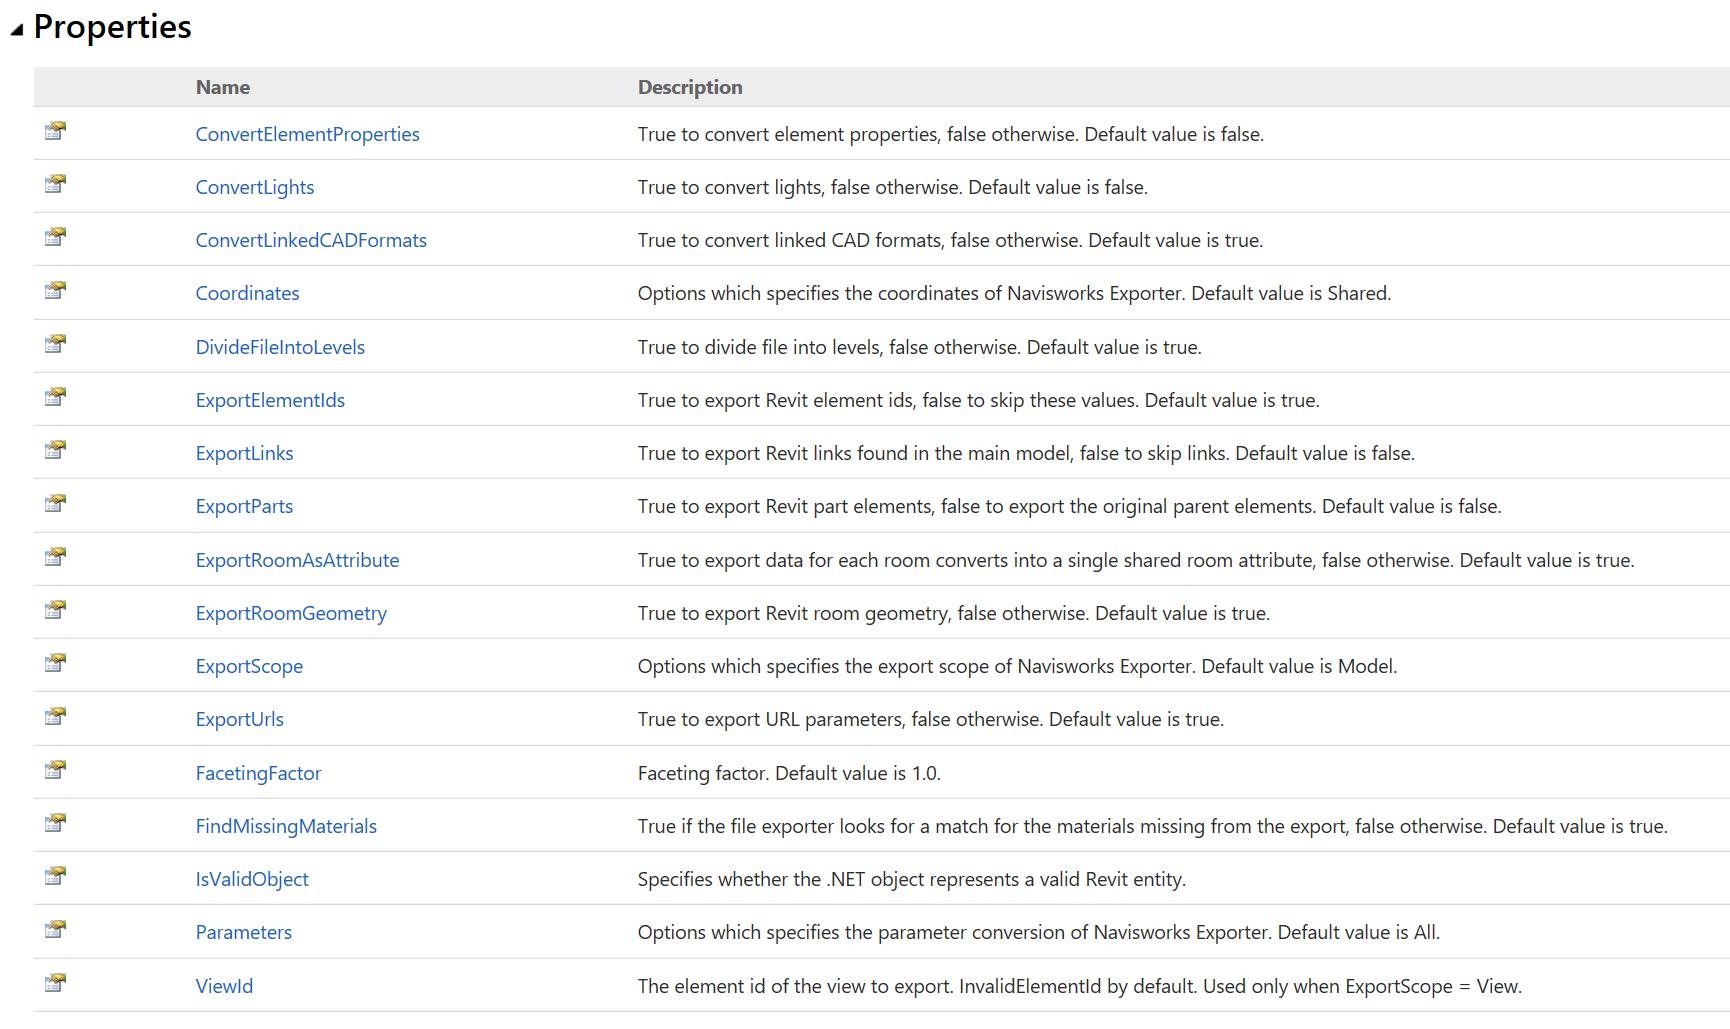Click property icon beside FacetingFactor
Viewport: 1730px width, 1029px height.
point(55,770)
